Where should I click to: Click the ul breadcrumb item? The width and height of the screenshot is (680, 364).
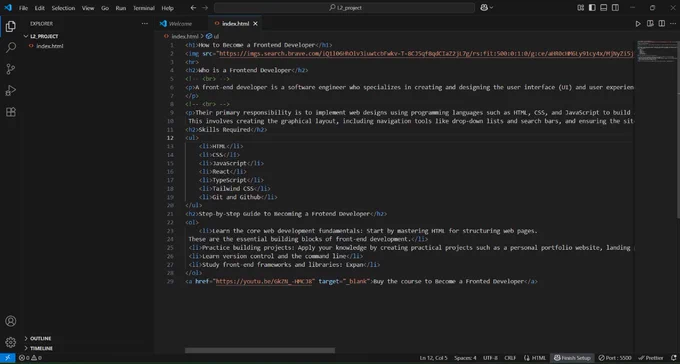216,36
